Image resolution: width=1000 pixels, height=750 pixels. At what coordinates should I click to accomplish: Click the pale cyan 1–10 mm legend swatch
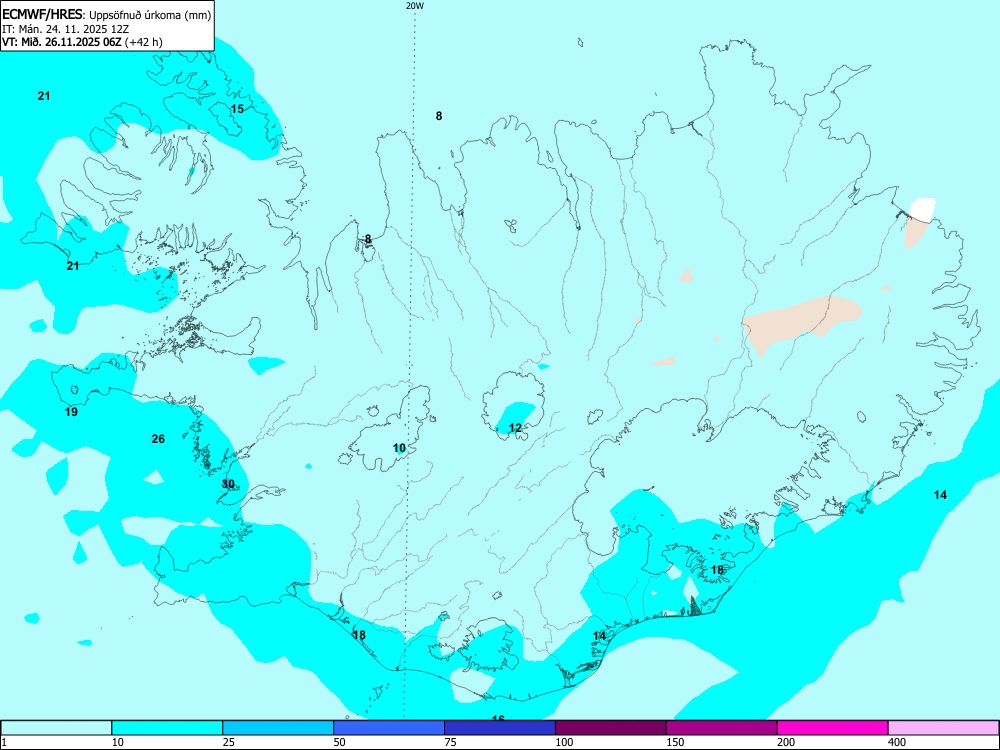[56, 728]
